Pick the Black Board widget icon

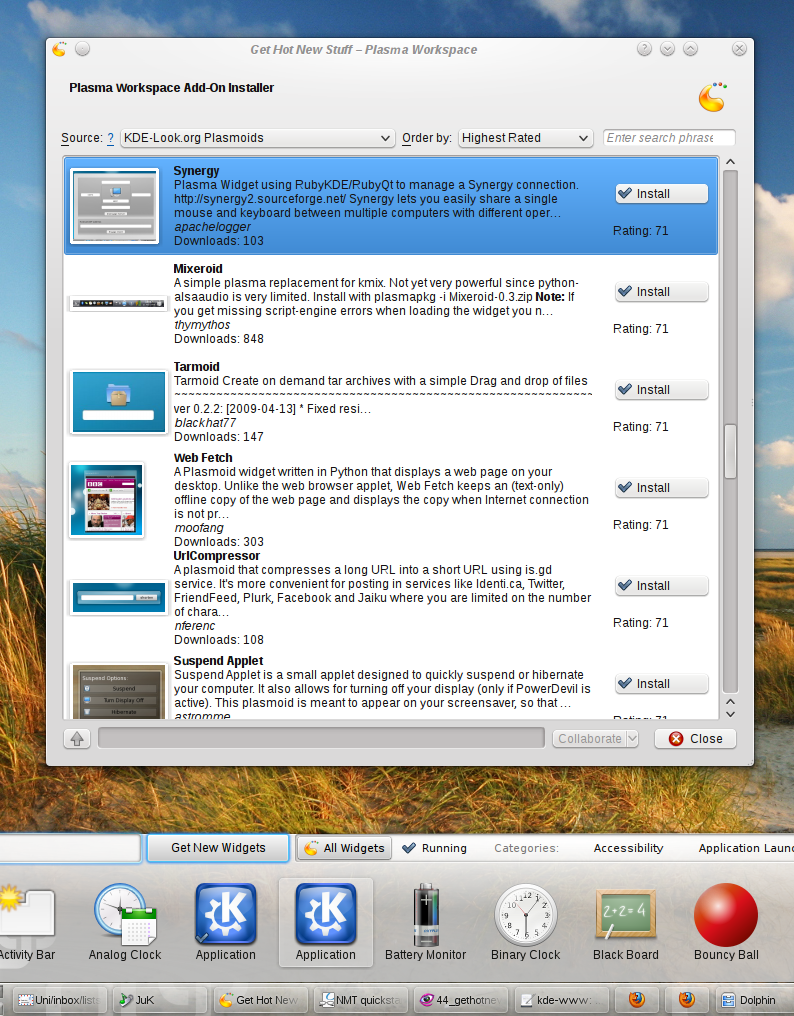(625, 914)
